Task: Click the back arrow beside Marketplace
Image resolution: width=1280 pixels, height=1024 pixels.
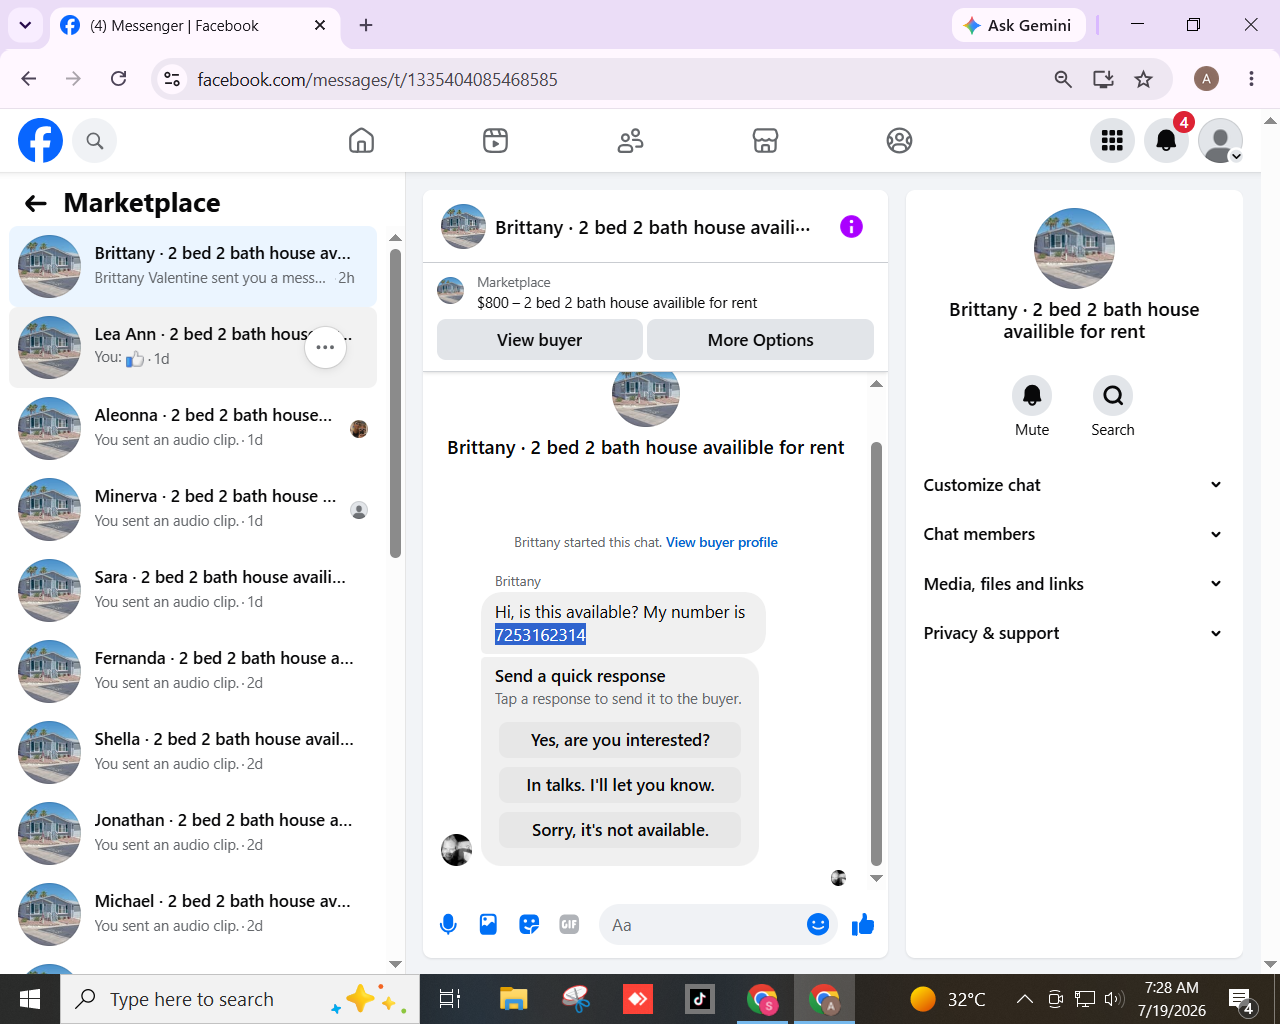Action: pos(36,203)
